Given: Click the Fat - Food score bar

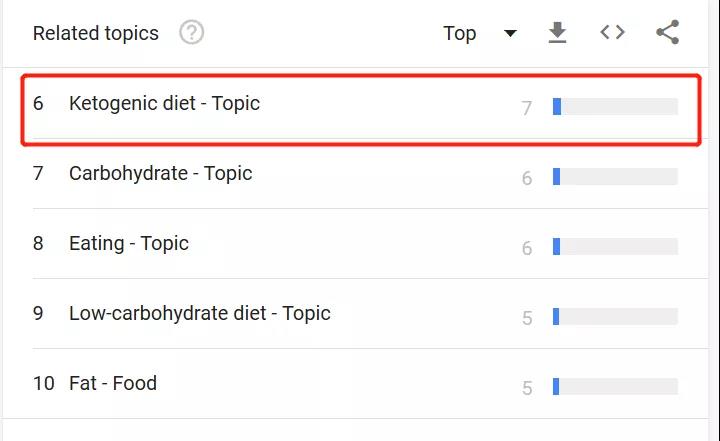Looking at the screenshot, I should pos(615,387).
